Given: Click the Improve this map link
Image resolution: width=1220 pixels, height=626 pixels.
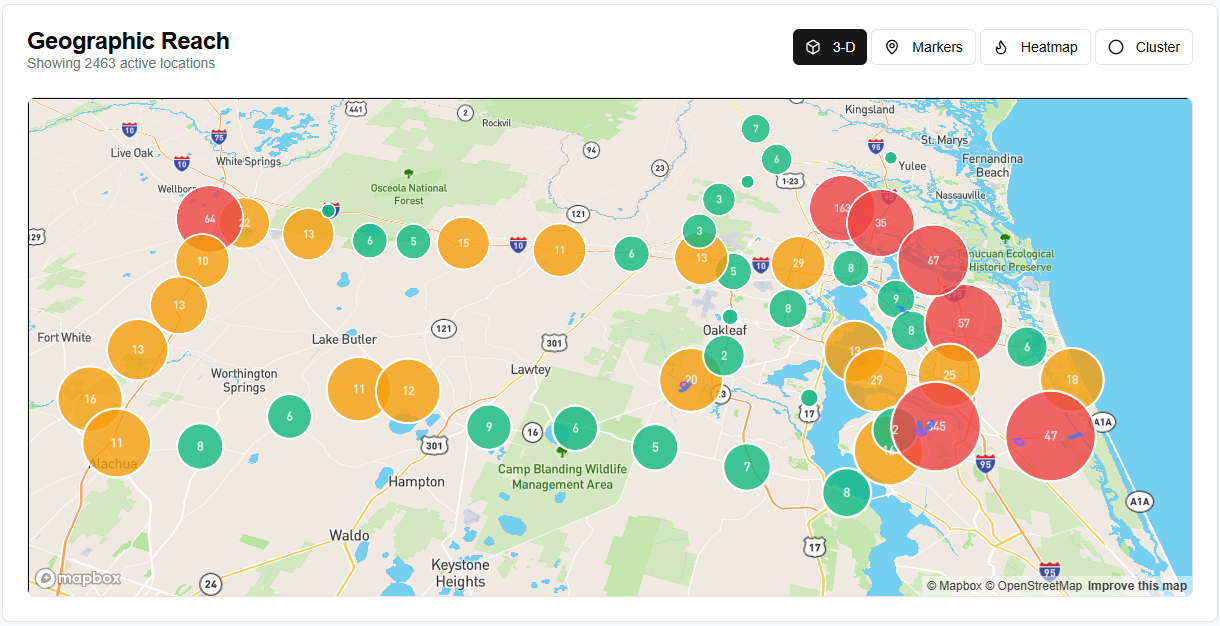Looking at the screenshot, I should click(x=1137, y=586).
